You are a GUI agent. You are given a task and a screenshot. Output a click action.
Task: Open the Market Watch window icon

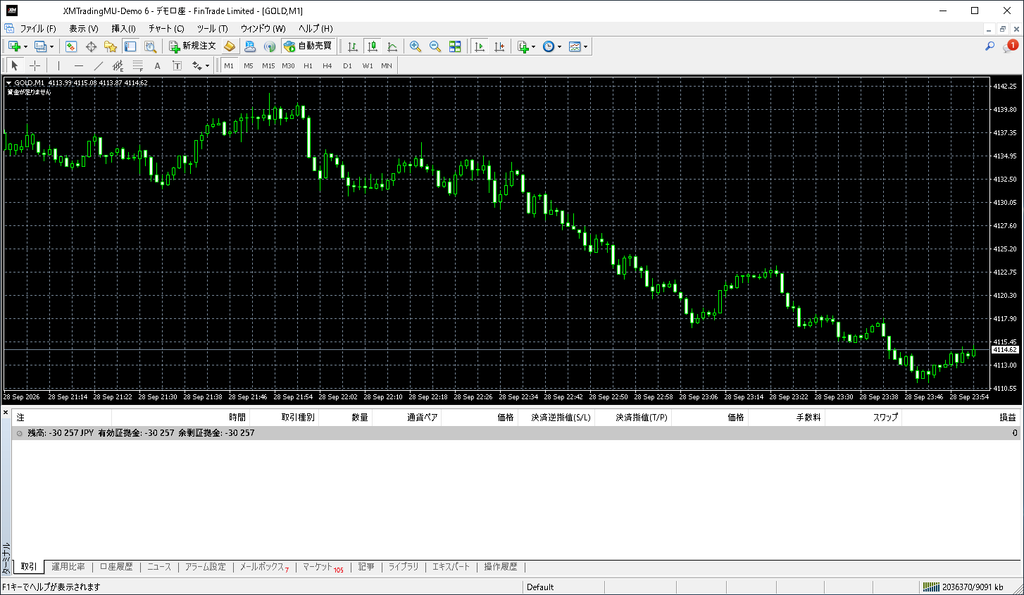click(x=71, y=46)
